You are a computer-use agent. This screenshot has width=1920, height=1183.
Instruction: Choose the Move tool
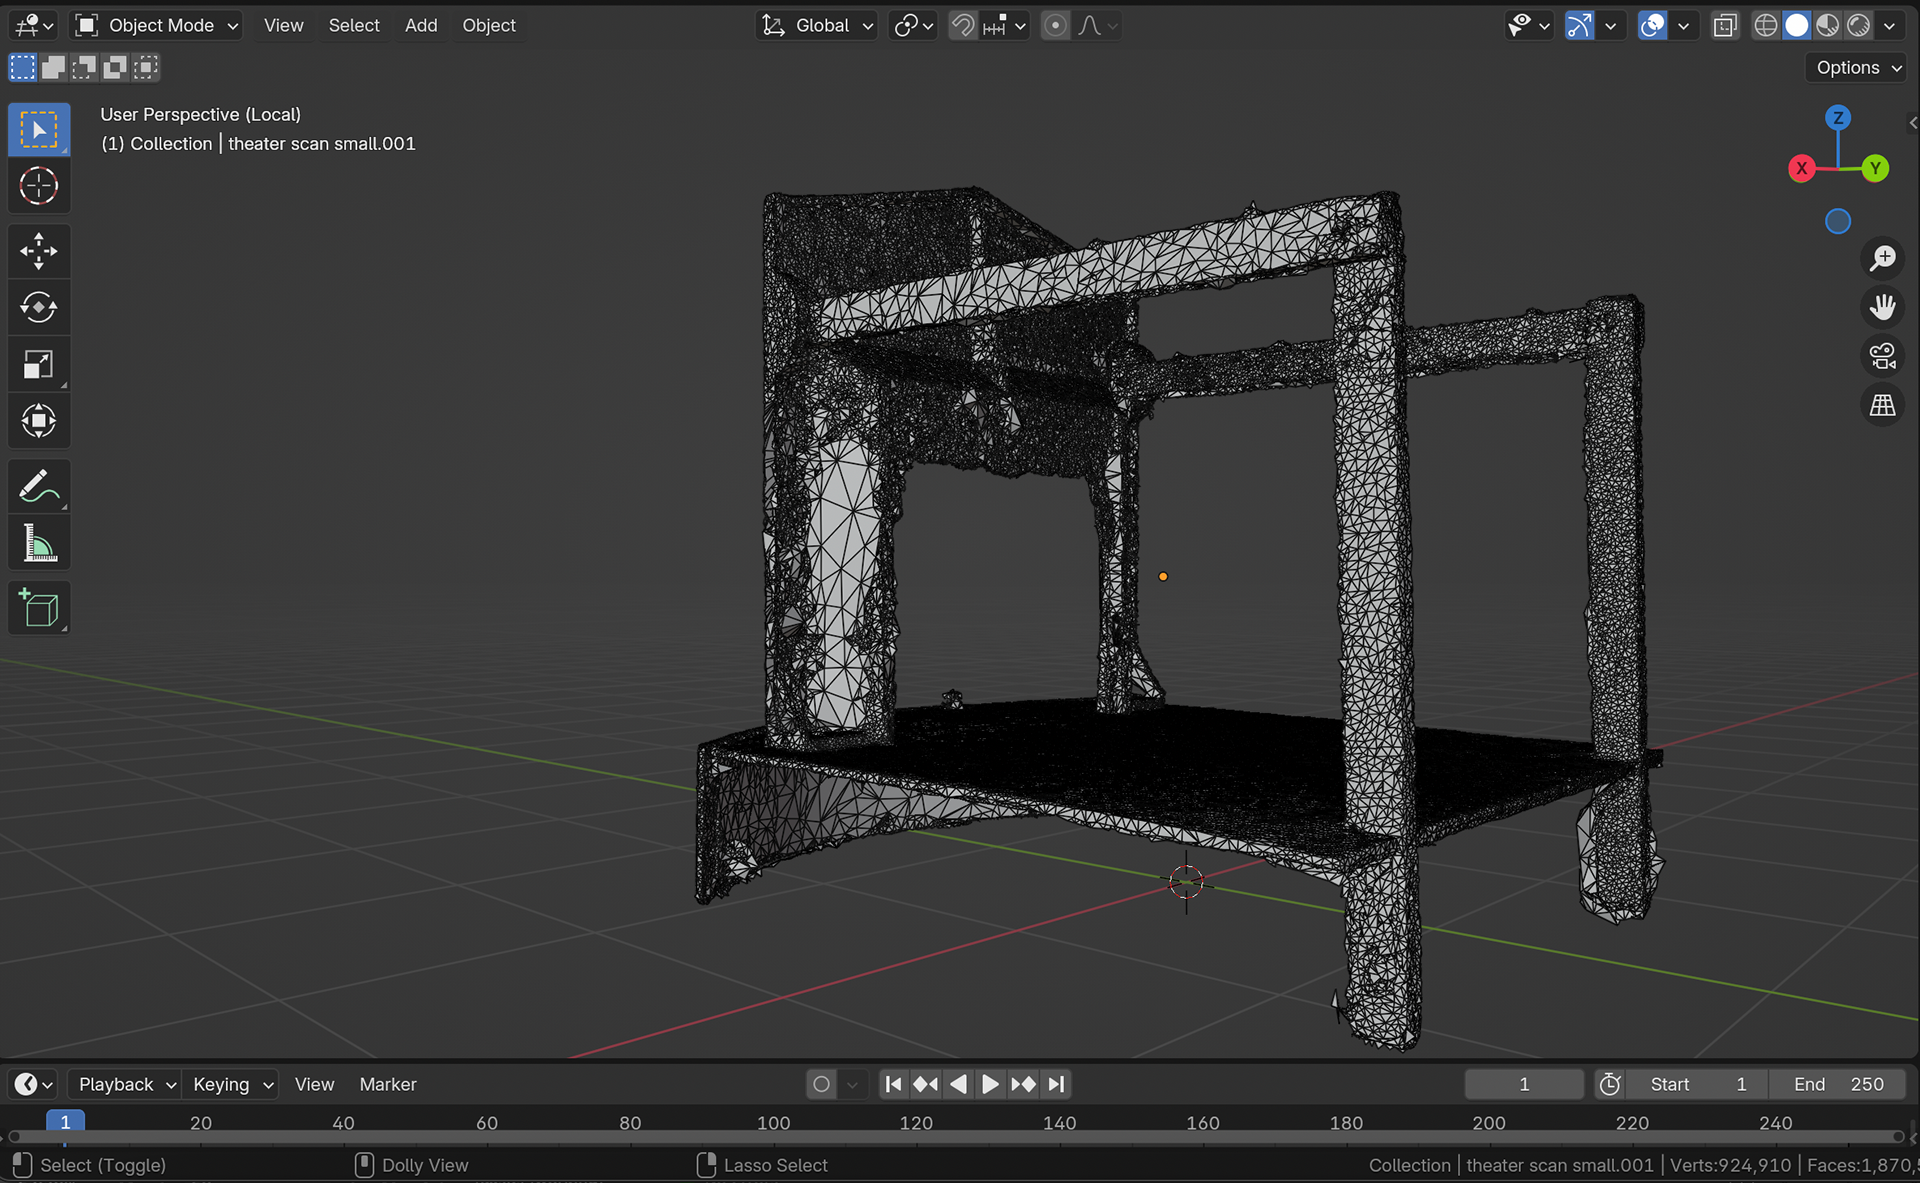pos(39,251)
